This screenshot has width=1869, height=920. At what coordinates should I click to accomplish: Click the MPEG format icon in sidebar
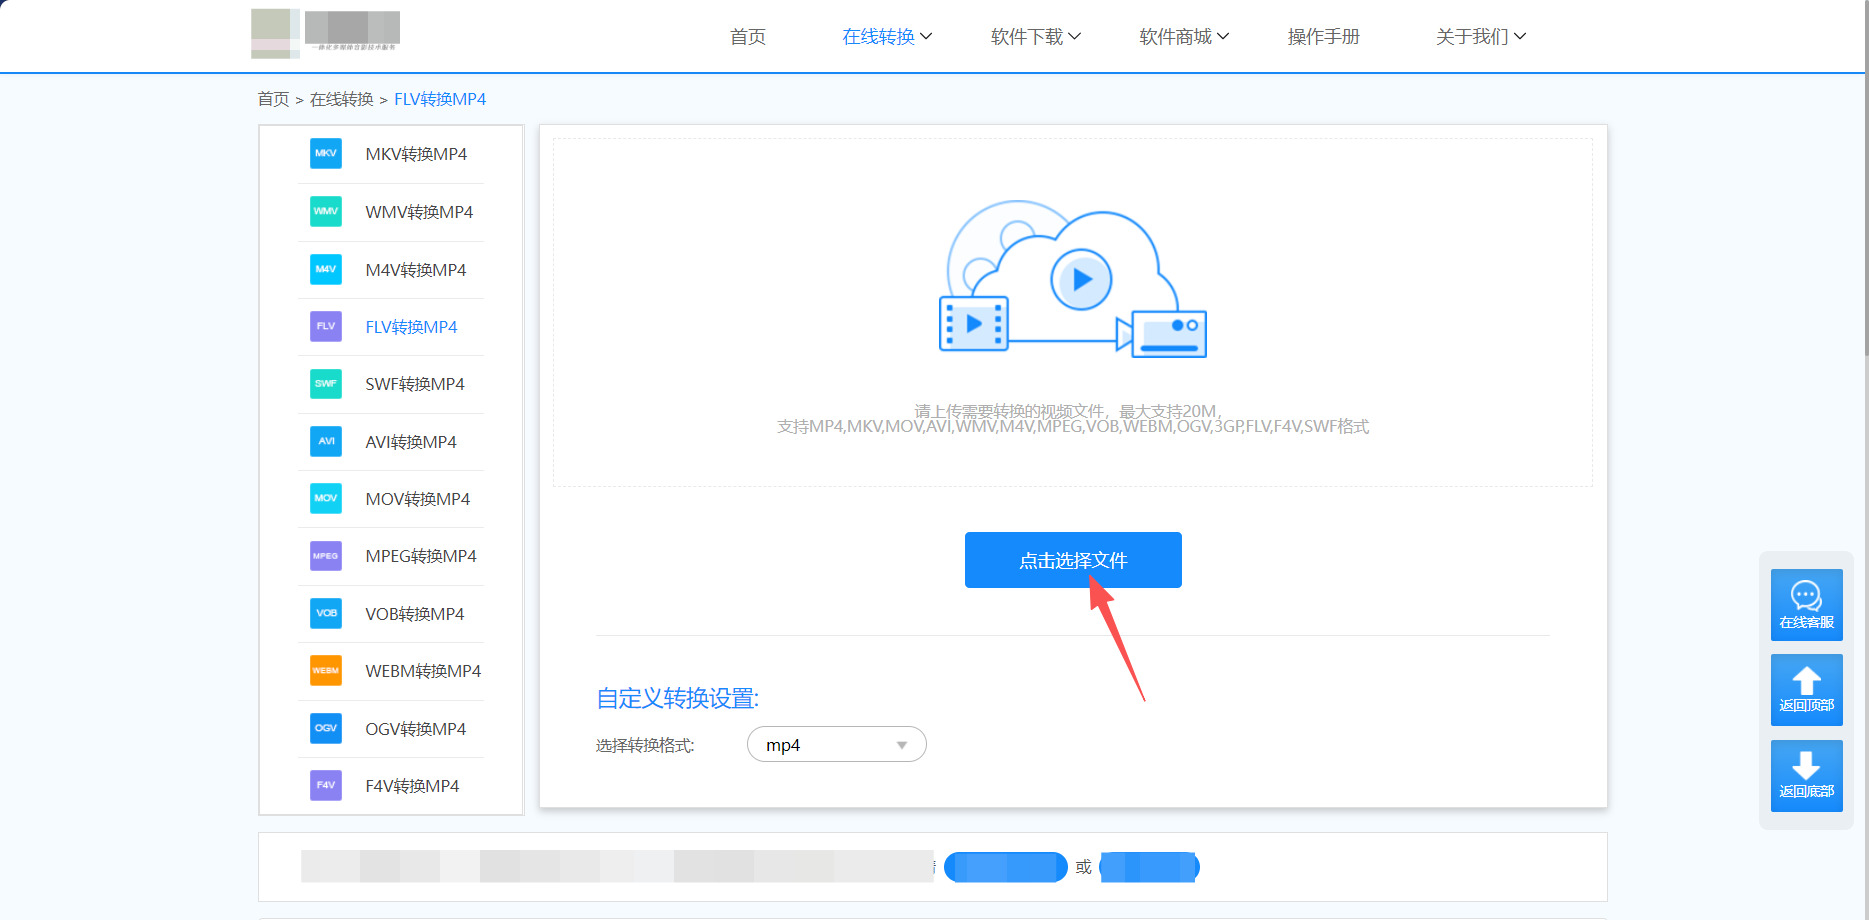pos(326,556)
